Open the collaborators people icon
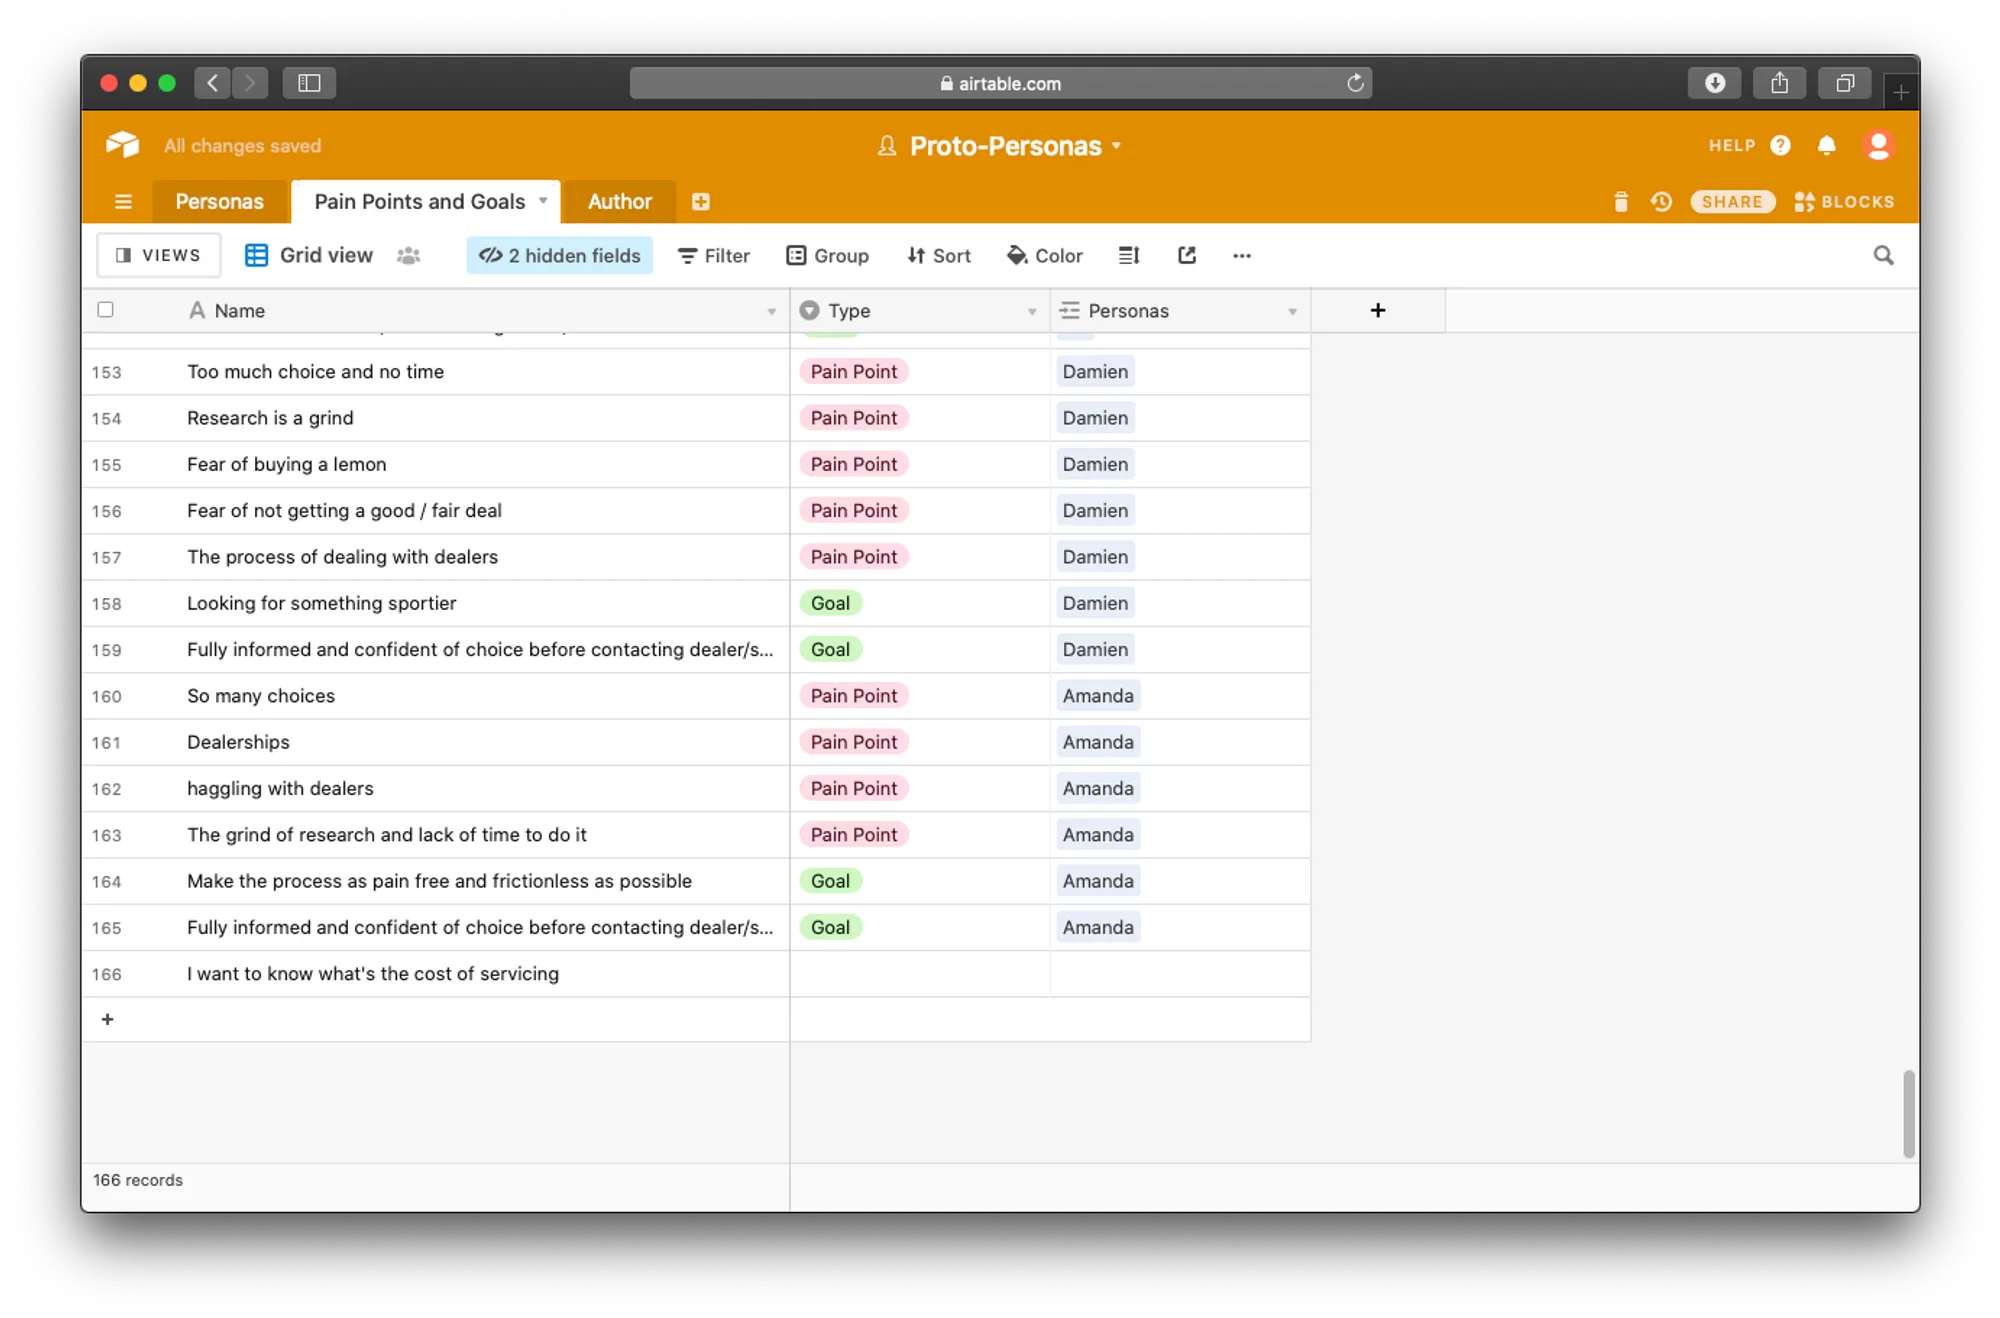The height and width of the screenshot is (1318, 2000). 408,256
